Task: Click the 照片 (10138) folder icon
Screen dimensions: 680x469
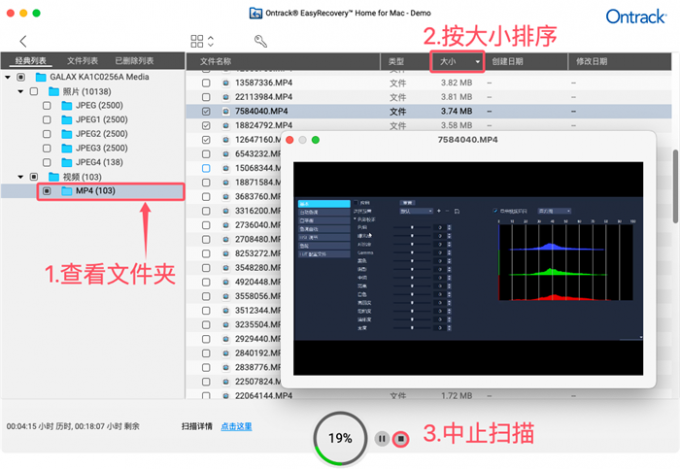Action: [x=54, y=92]
